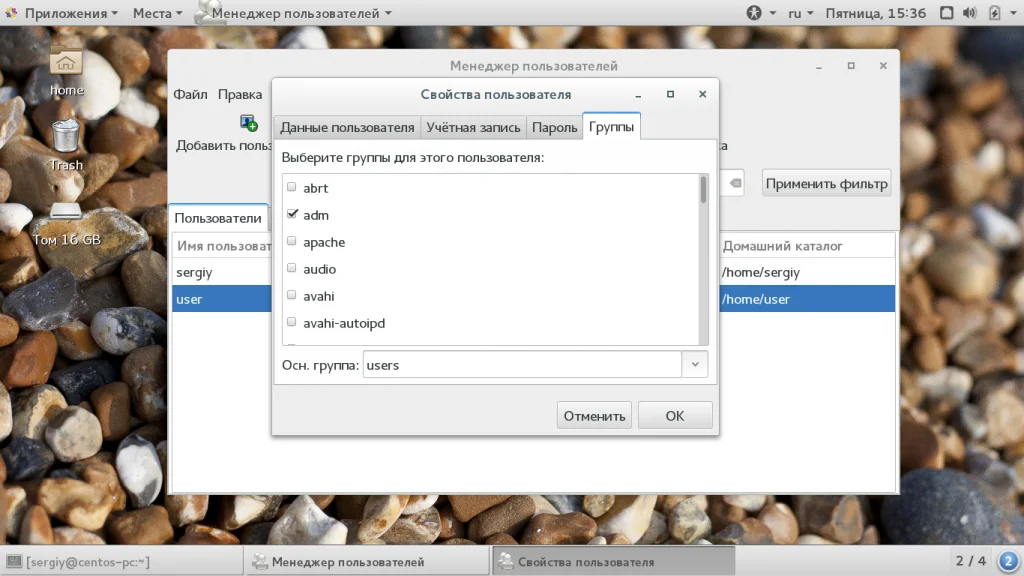Open the ru keyboard layout dropdown

801,13
